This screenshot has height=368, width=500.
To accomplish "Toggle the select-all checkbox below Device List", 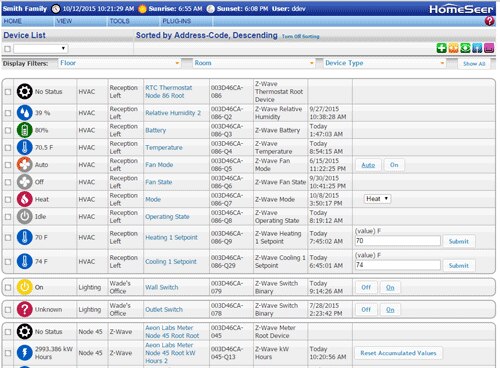I will 7,49.
